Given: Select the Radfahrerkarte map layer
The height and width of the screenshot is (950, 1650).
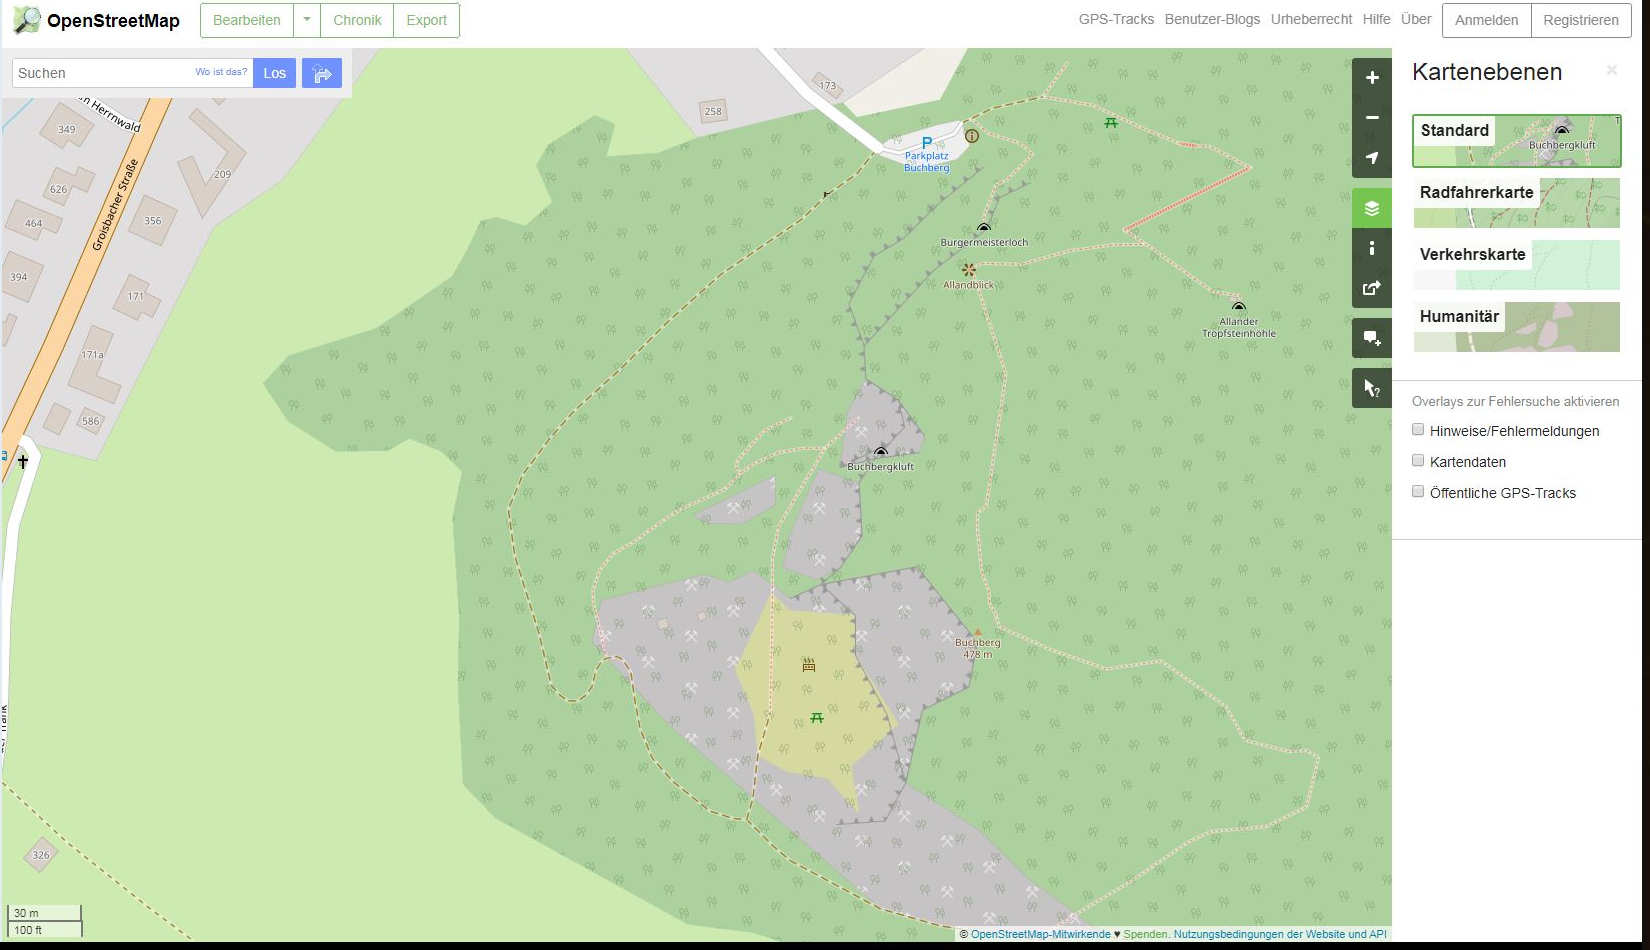Looking at the screenshot, I should click(1517, 203).
